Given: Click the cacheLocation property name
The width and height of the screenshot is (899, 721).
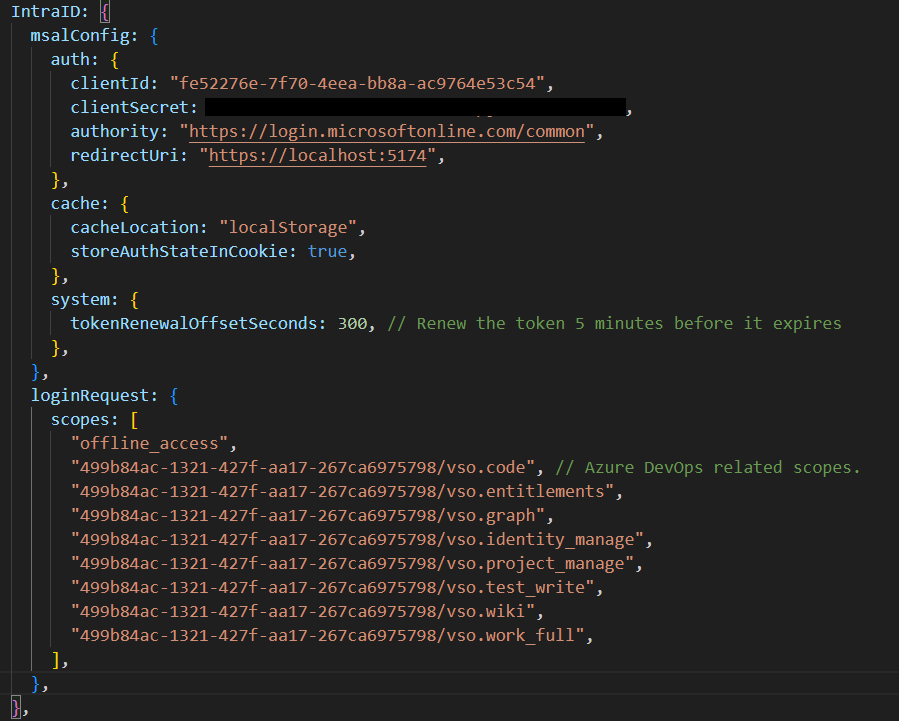Looking at the screenshot, I should 135,228.
